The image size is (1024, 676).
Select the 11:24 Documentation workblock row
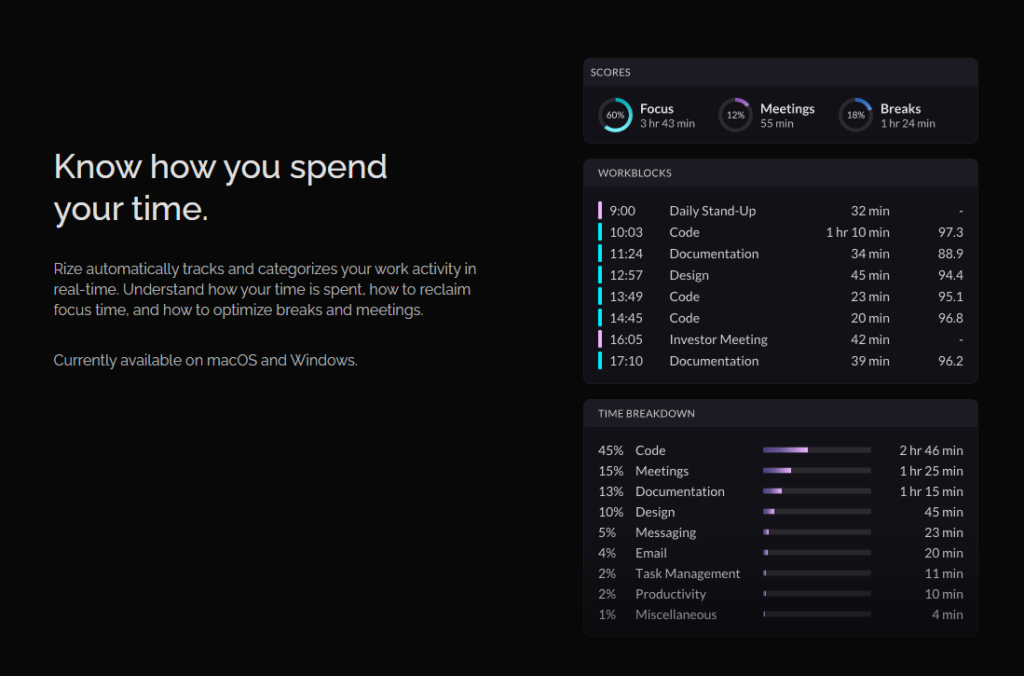click(780, 254)
